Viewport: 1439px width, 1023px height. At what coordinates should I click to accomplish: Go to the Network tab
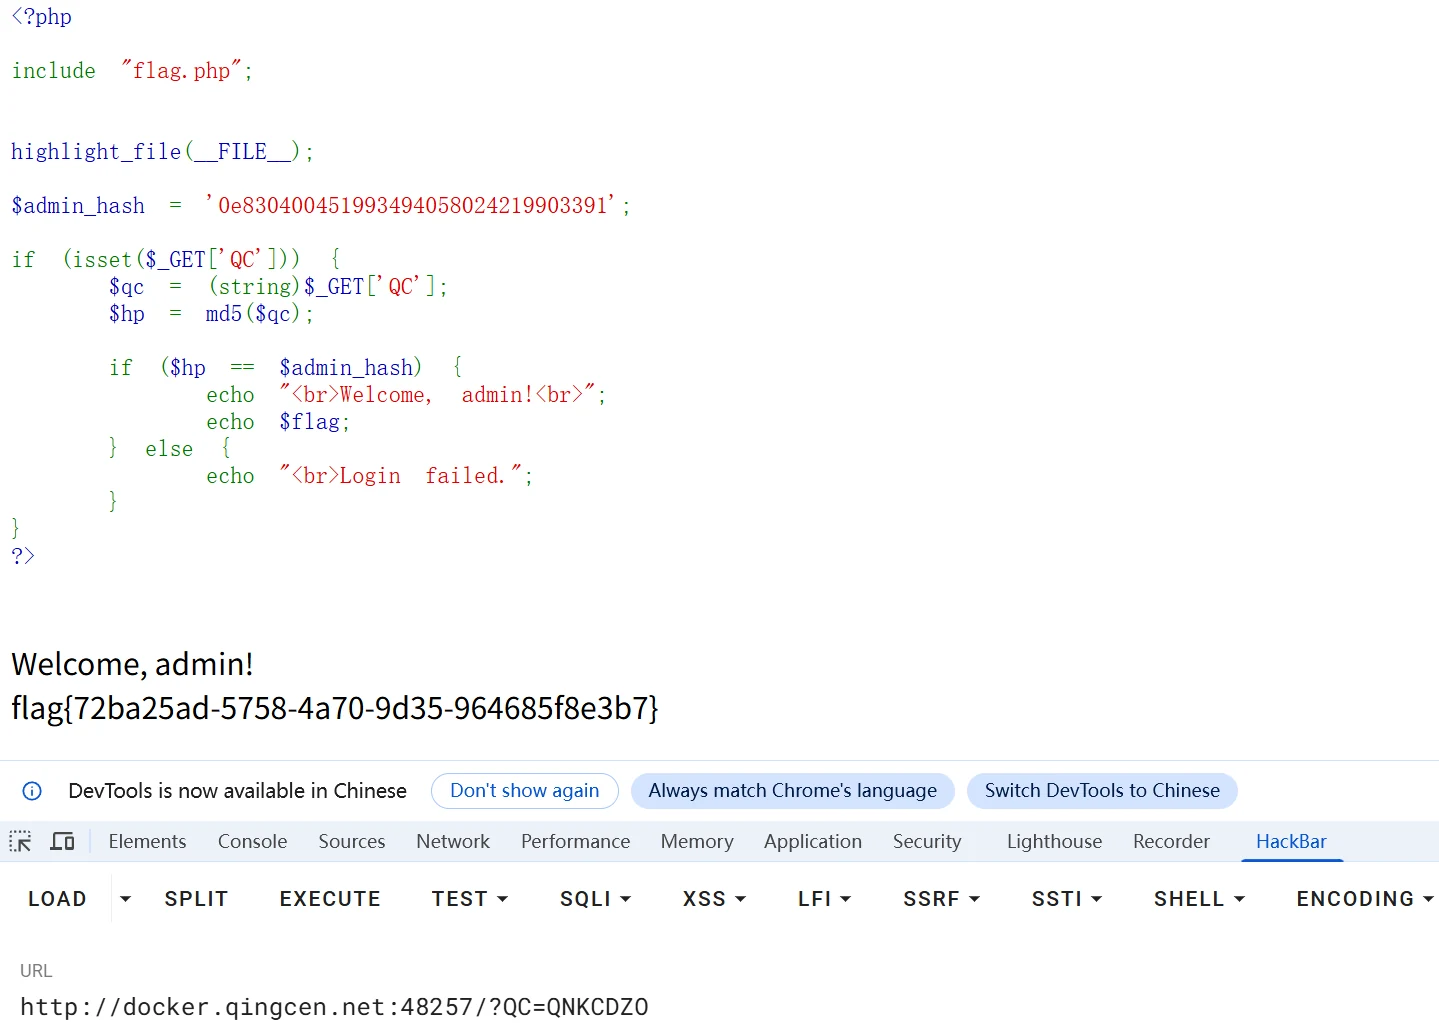coord(453,841)
